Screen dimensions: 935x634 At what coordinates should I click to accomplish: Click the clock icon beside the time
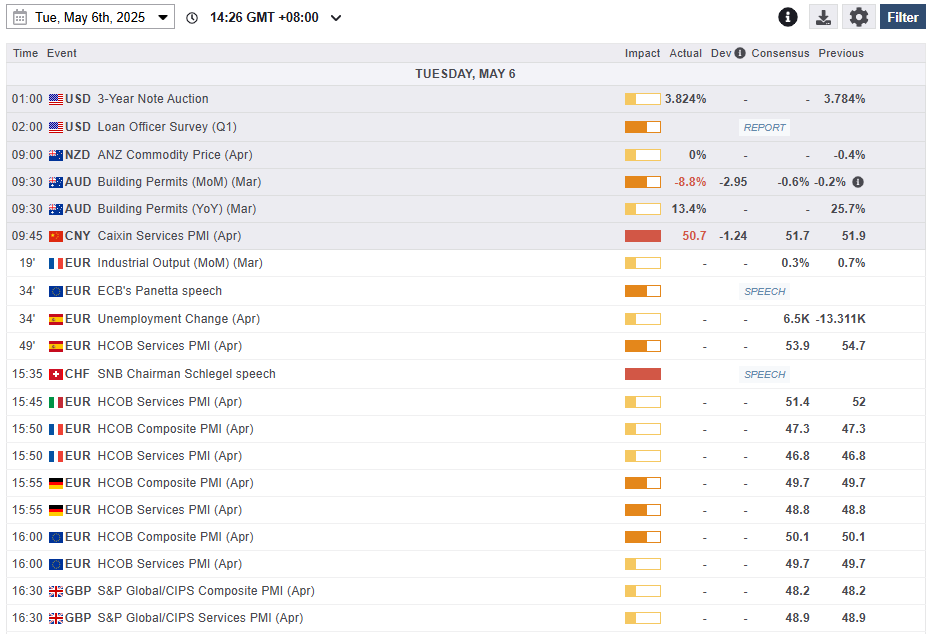tap(192, 17)
